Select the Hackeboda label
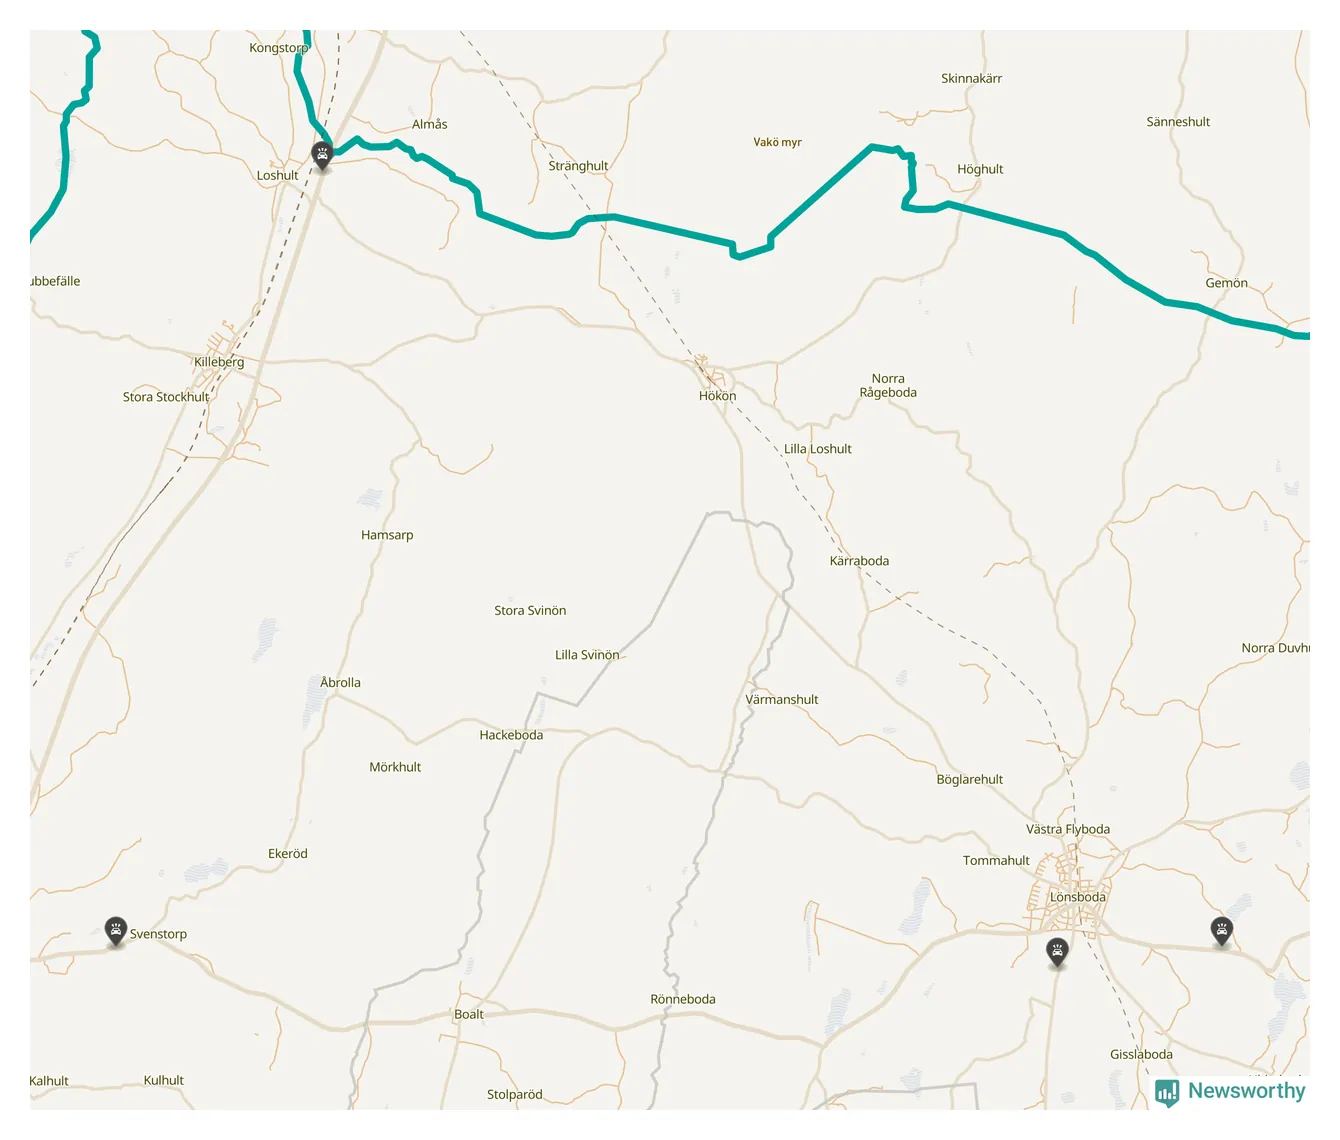This screenshot has width=1340, height=1140. click(x=511, y=735)
